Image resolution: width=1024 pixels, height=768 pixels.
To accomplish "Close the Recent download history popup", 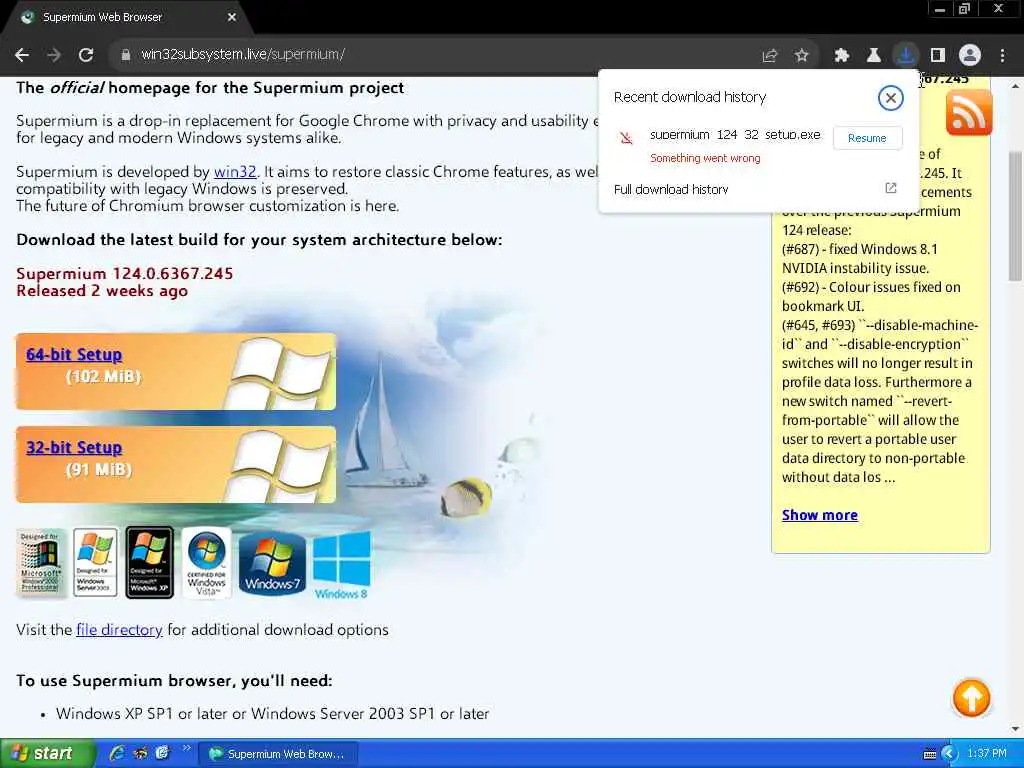I will coord(890,98).
